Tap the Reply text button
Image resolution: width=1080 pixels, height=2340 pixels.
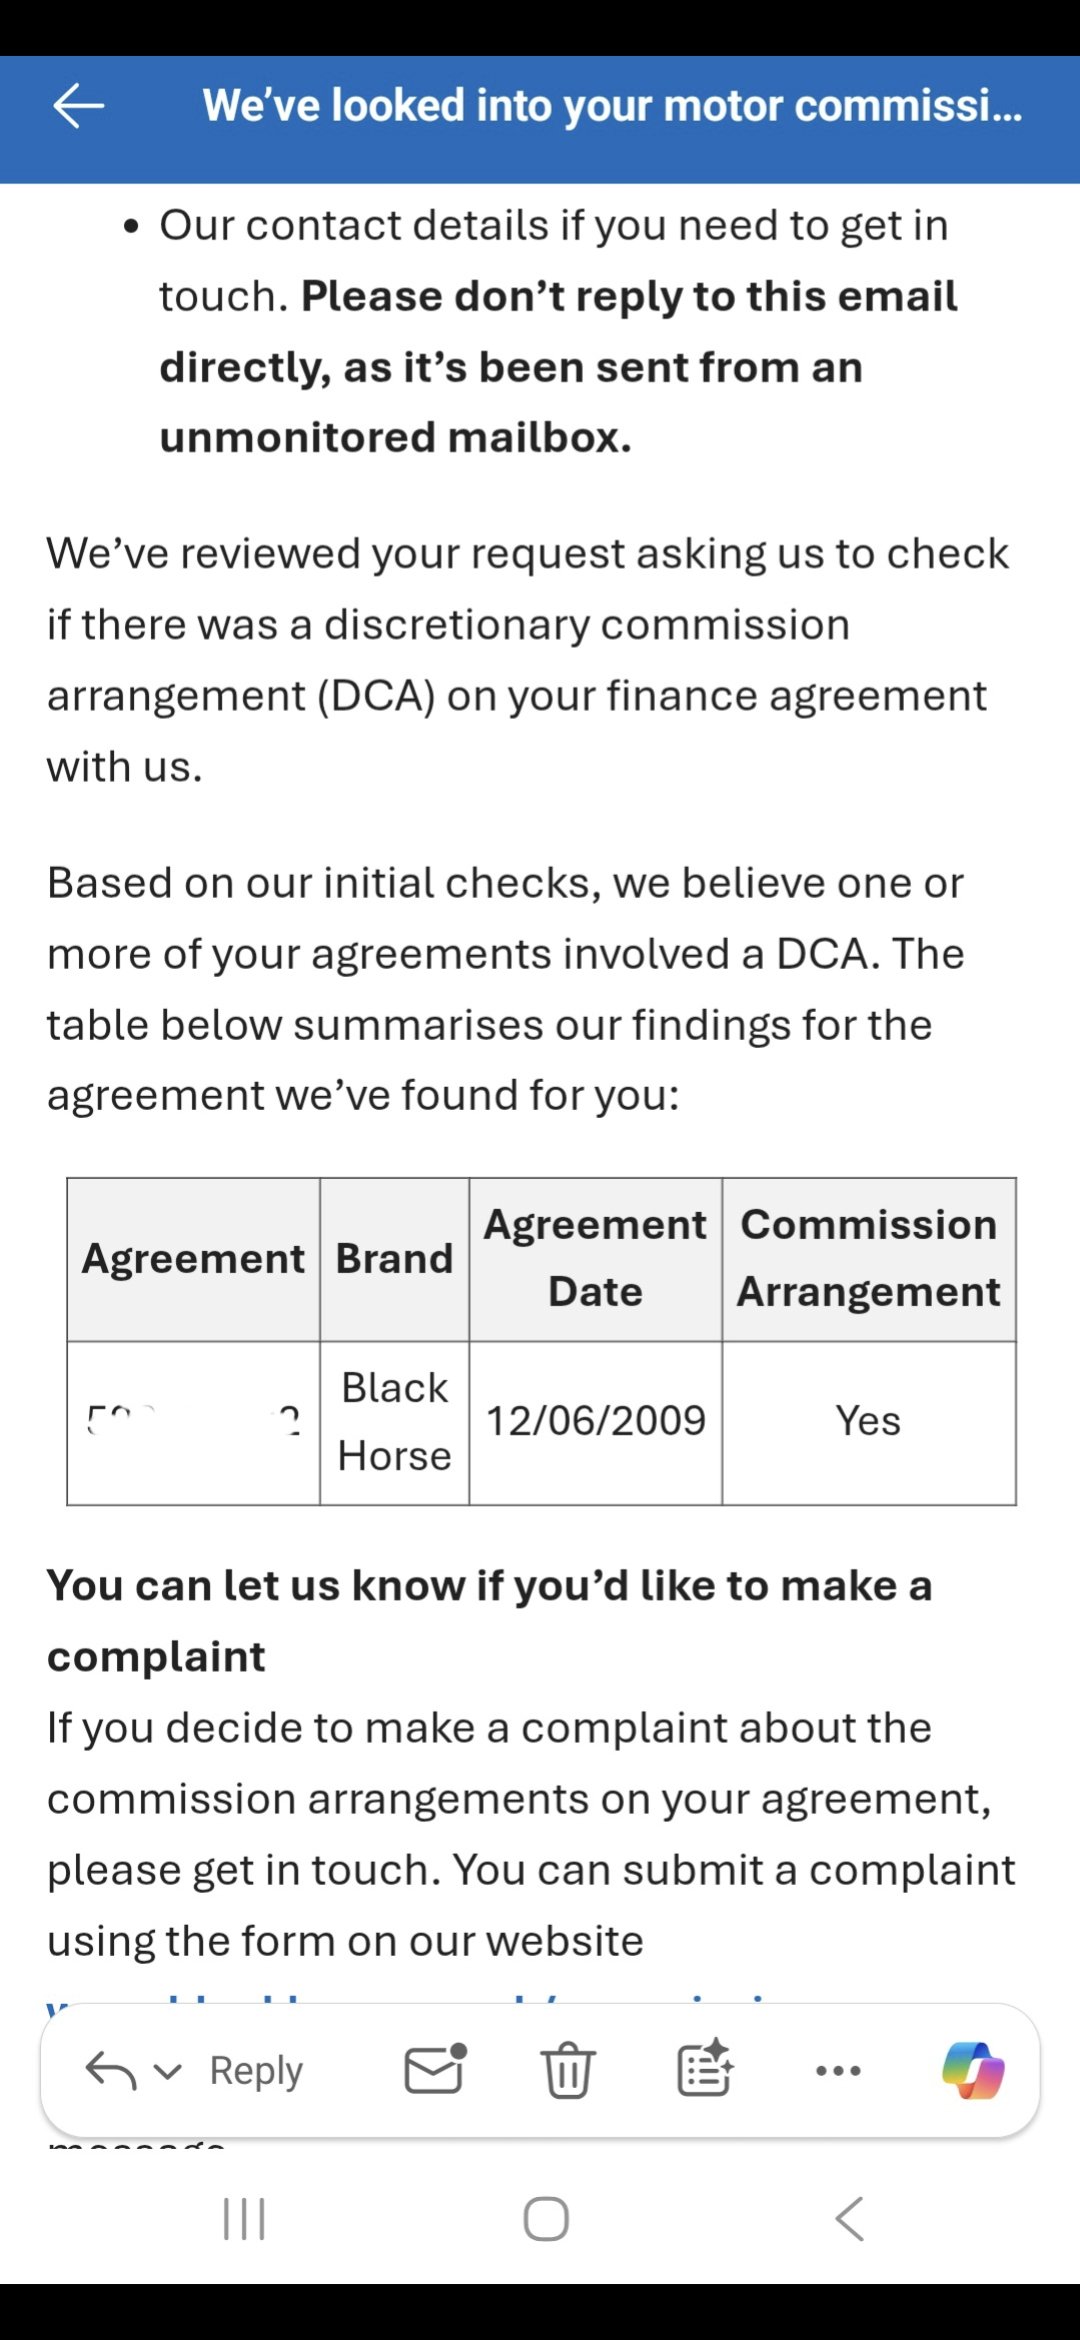(256, 2071)
